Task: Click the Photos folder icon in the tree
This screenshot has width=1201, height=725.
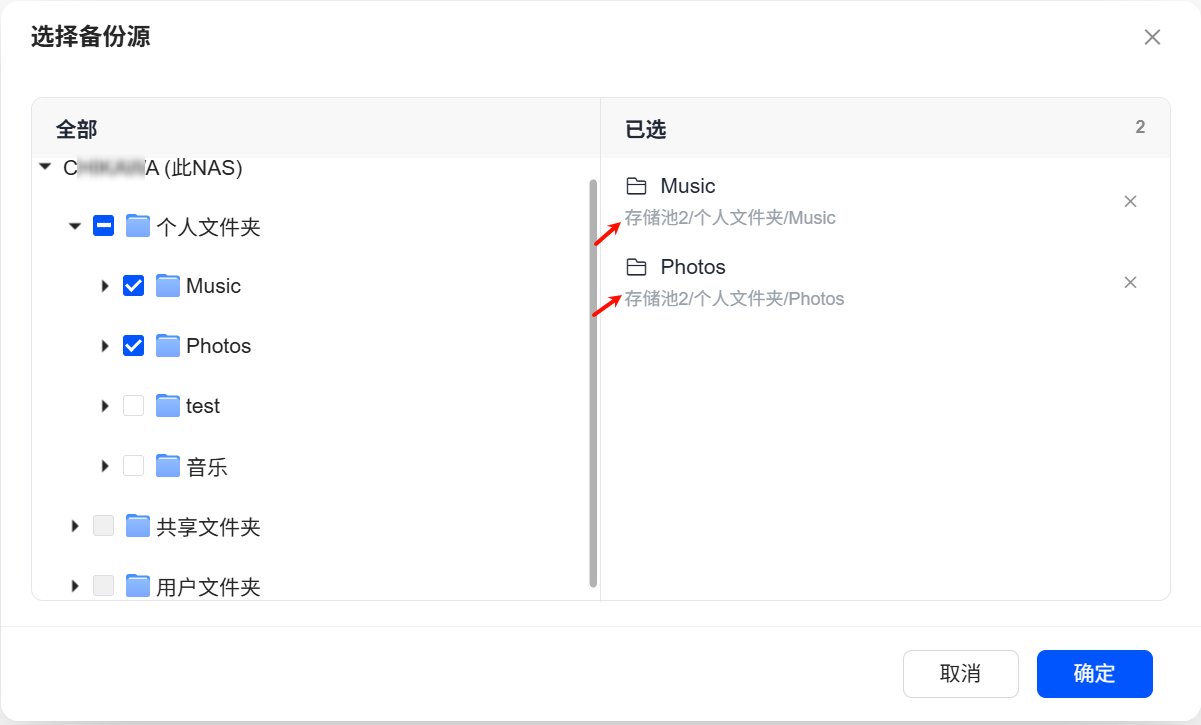Action: (x=168, y=346)
